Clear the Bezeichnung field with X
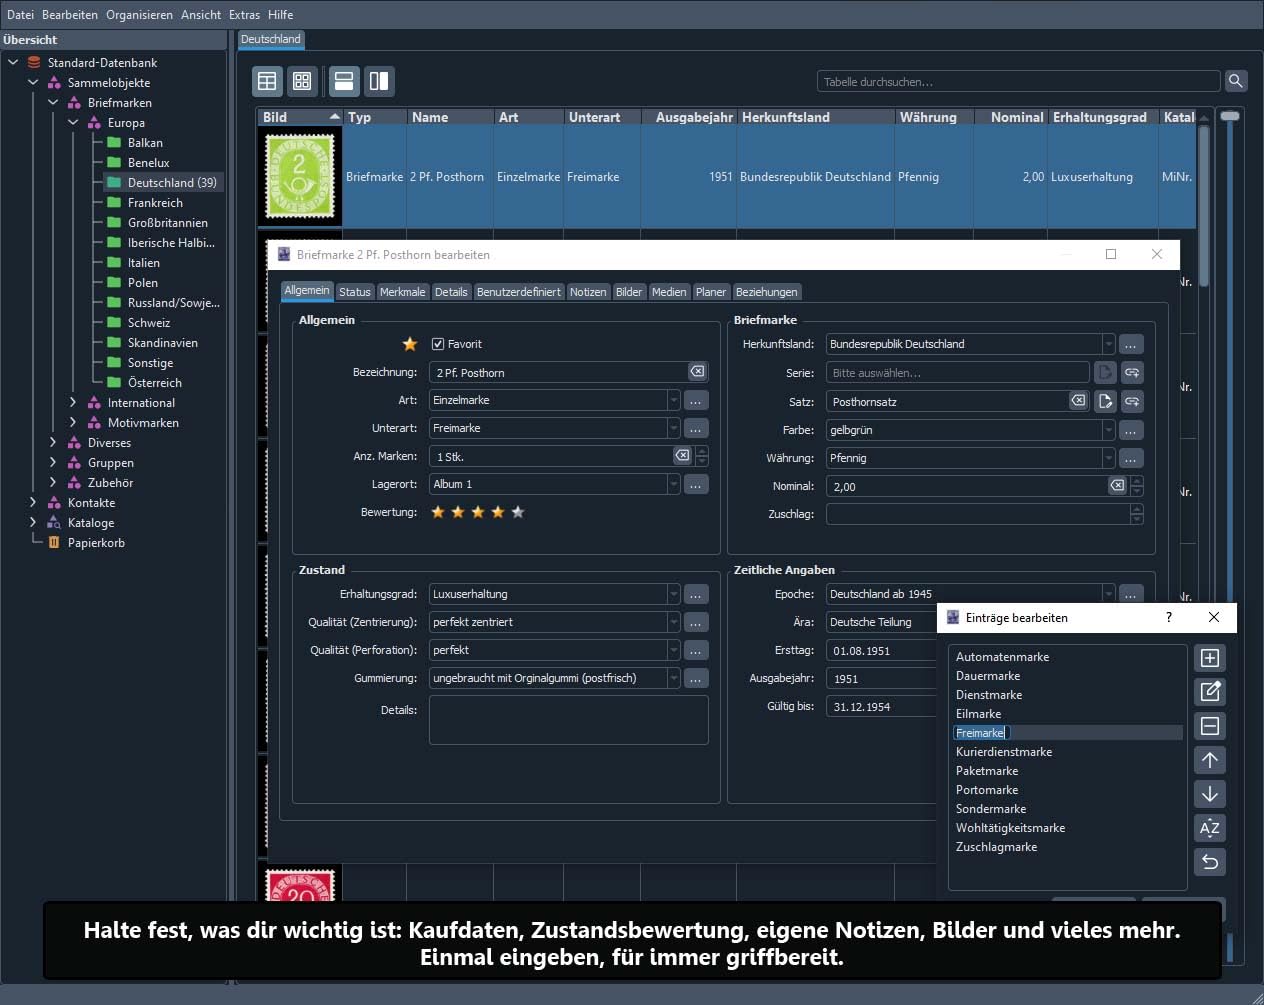Screen dimensions: 1264x1005 tap(697, 372)
